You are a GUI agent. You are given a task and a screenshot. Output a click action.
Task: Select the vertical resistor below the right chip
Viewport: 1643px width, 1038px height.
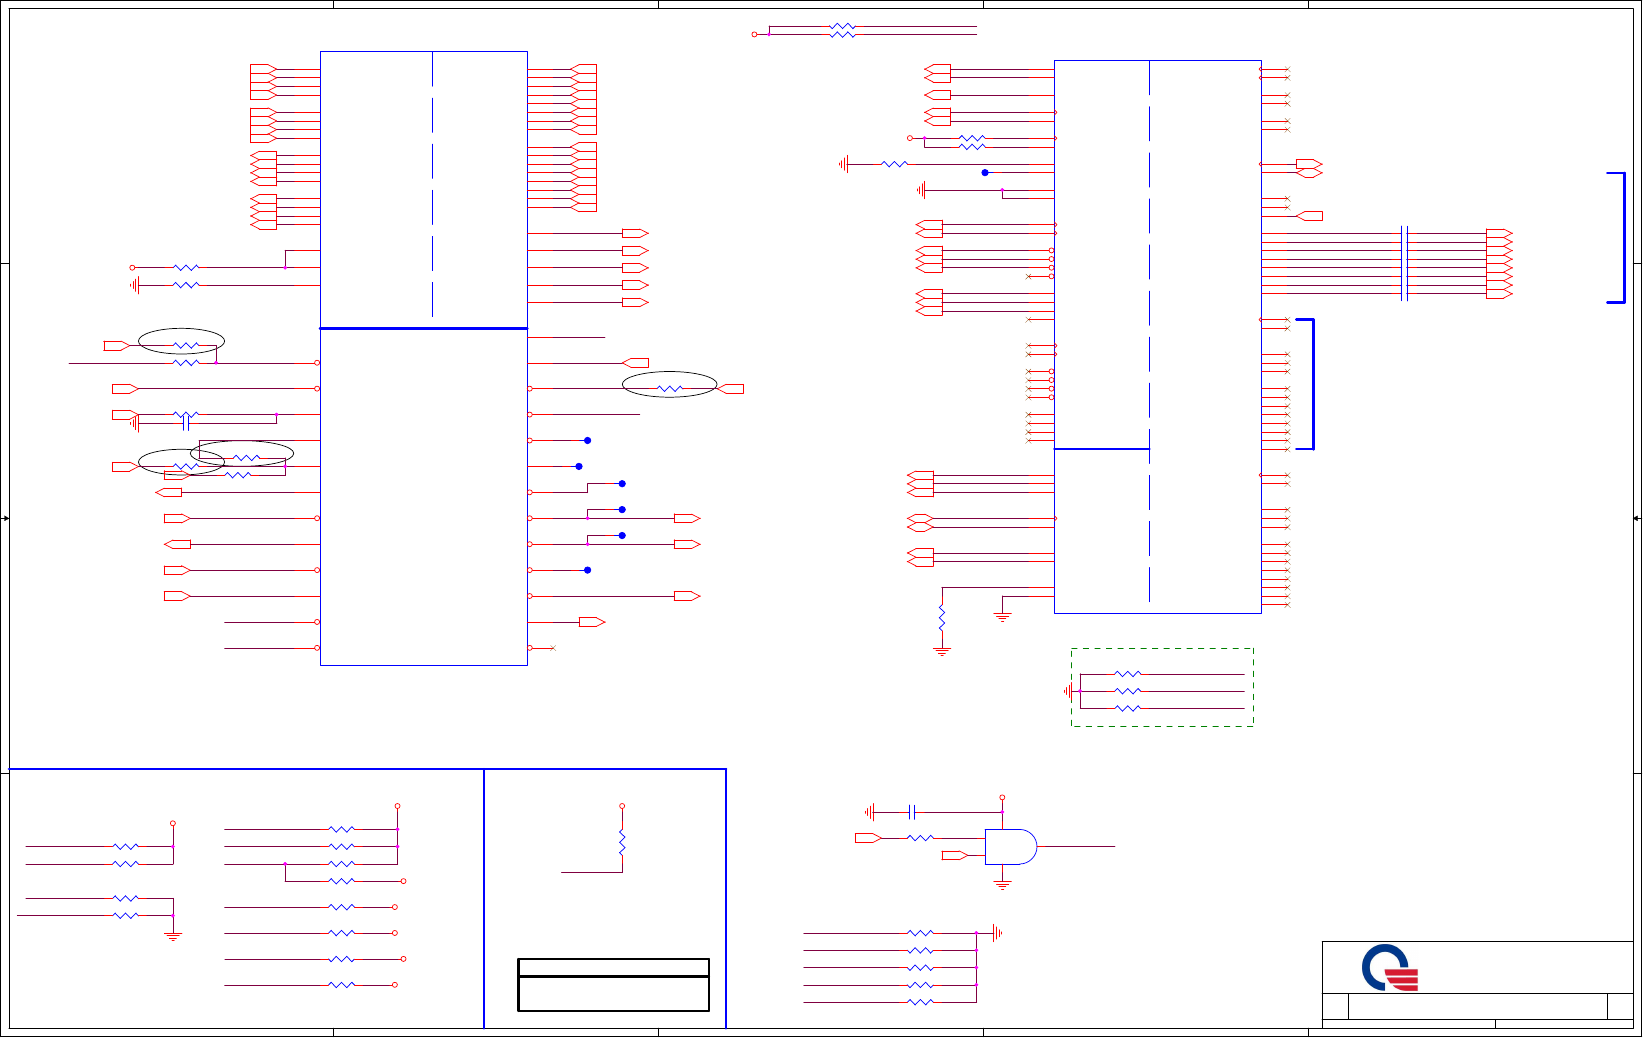pos(941,617)
